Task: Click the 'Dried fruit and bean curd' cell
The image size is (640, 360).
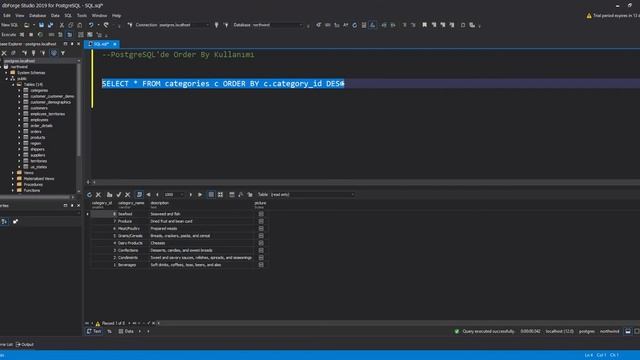Action: [201, 221]
